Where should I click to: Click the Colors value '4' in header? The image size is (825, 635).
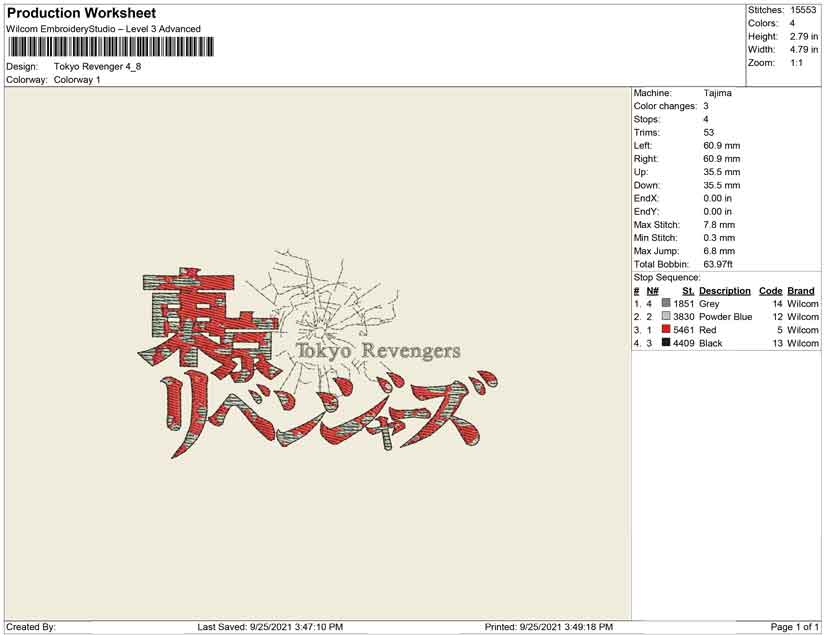792,23
